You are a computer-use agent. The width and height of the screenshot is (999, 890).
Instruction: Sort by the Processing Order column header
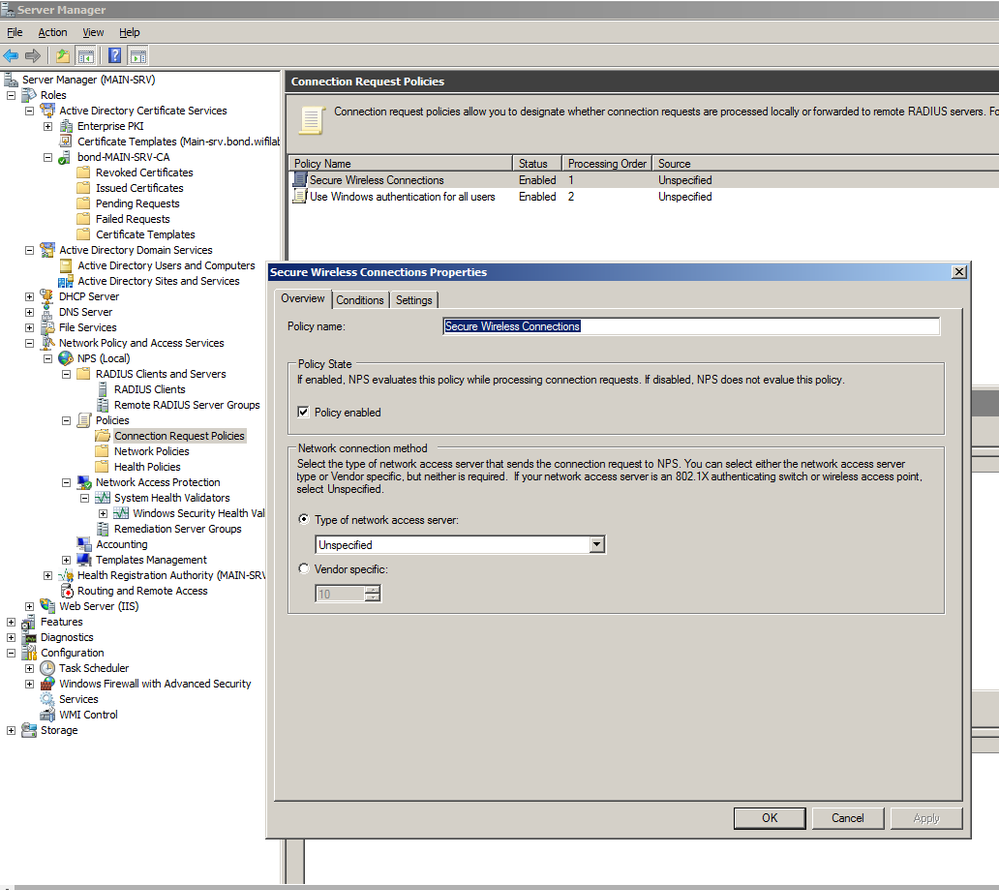coord(607,164)
